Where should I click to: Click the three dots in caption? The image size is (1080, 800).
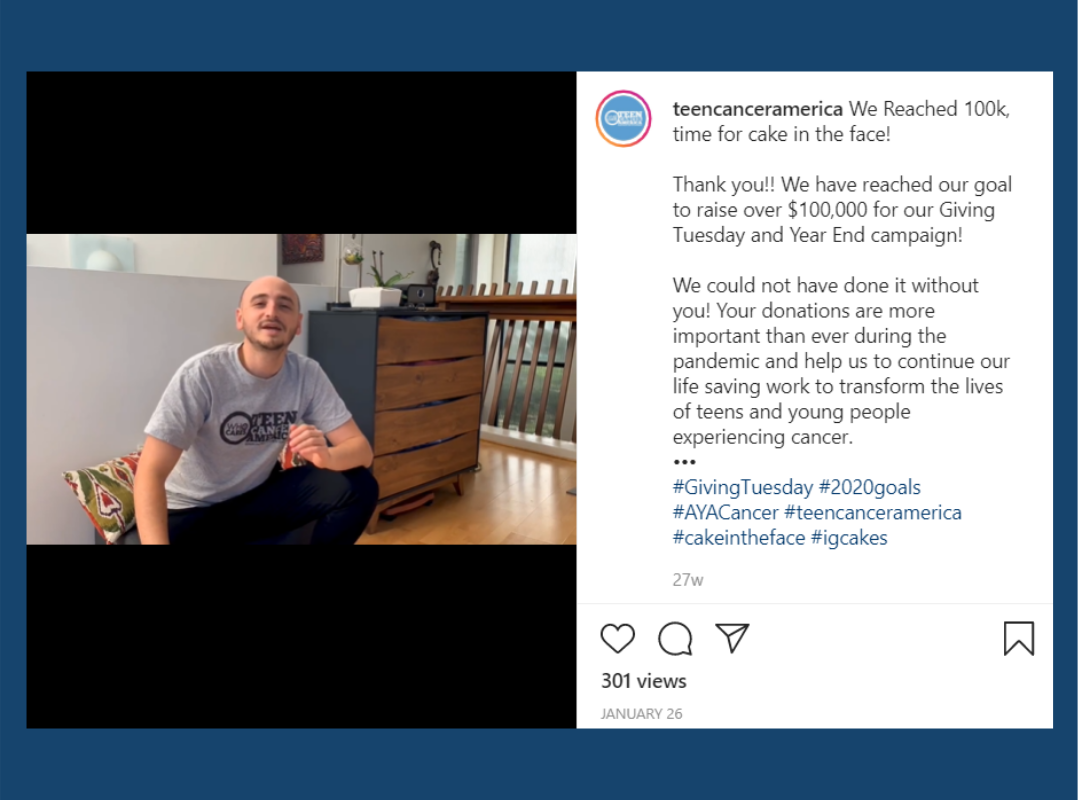click(x=684, y=462)
